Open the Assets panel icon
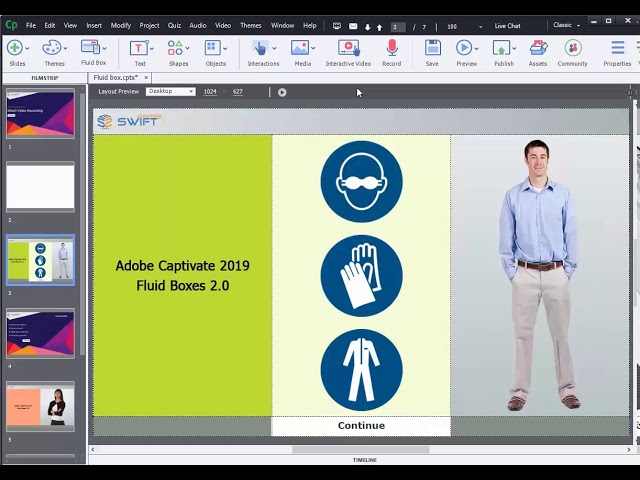This screenshot has height=480, width=640. tap(538, 48)
